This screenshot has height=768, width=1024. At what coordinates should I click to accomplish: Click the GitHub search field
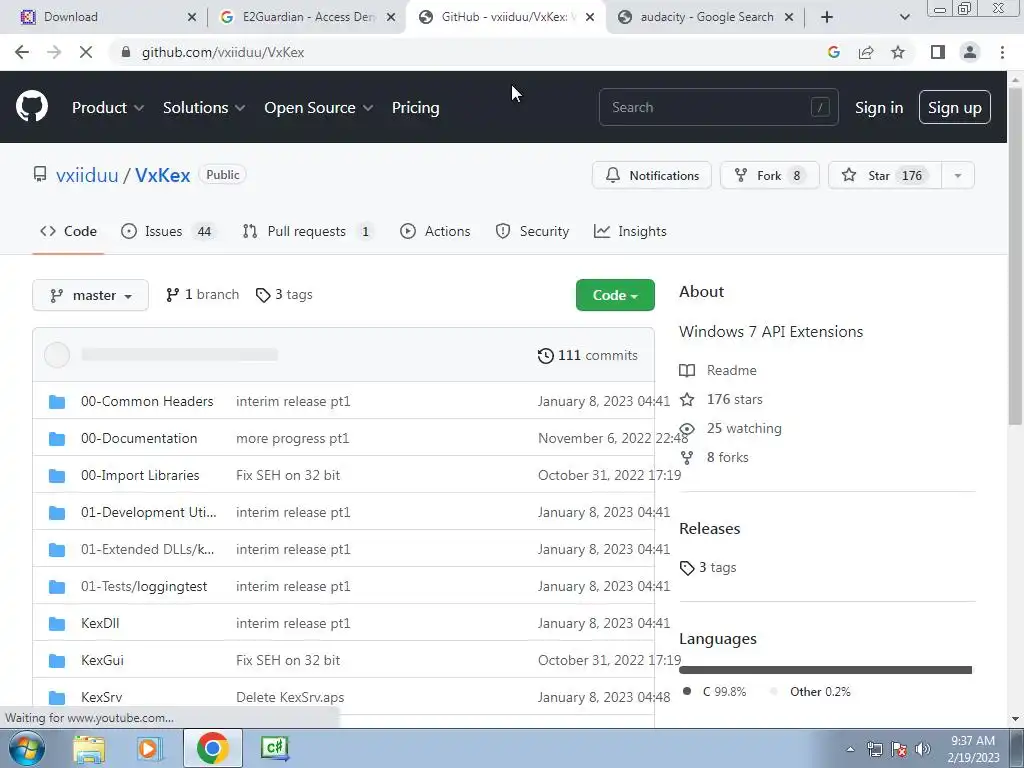(x=718, y=107)
